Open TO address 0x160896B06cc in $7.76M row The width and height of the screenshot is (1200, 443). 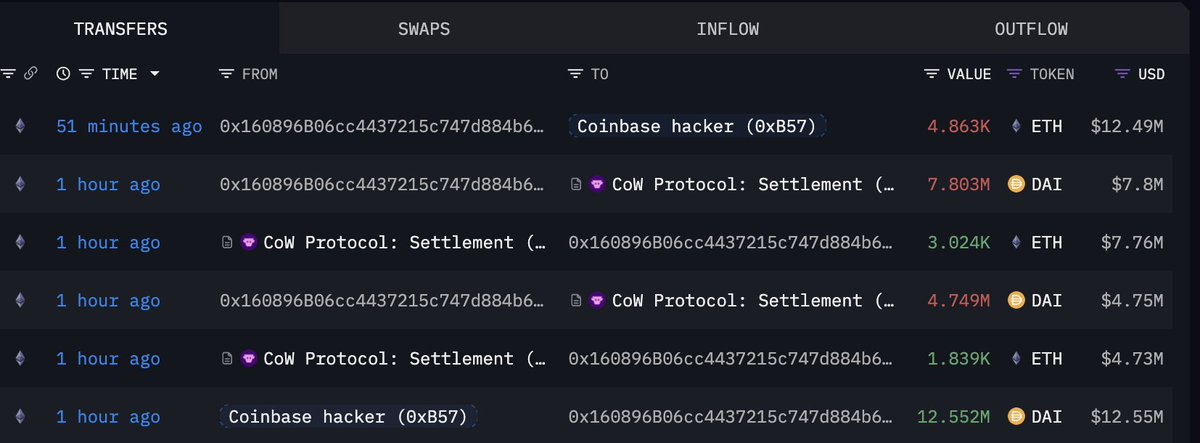point(732,242)
